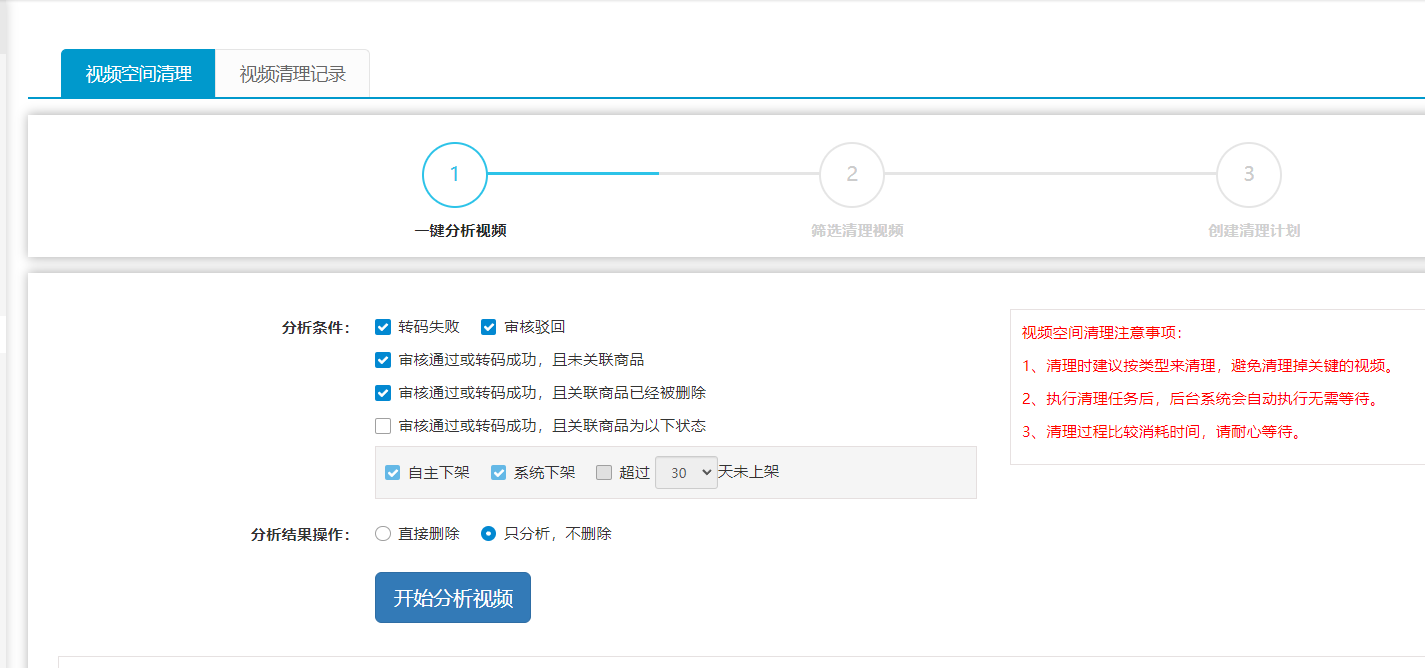1425x668 pixels.
Task: Toggle the 自主下架 checkbox
Action: point(393,473)
